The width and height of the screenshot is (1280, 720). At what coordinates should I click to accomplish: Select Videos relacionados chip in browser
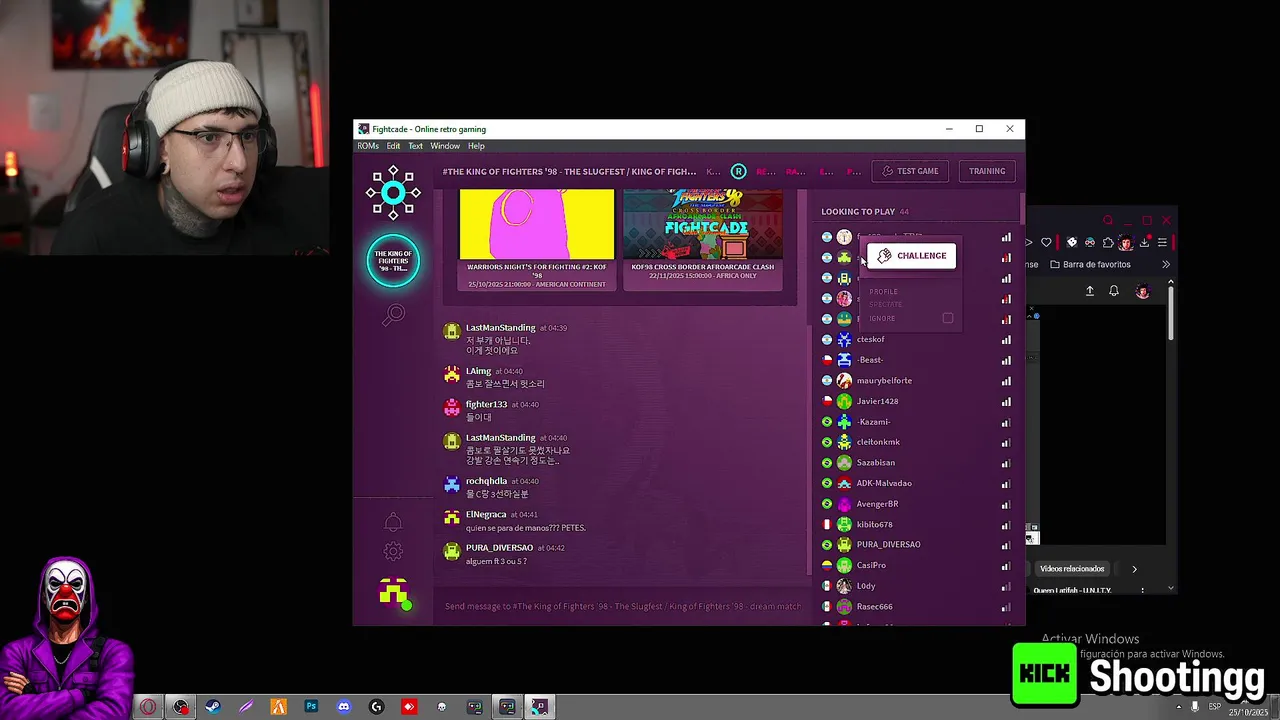tap(1072, 569)
